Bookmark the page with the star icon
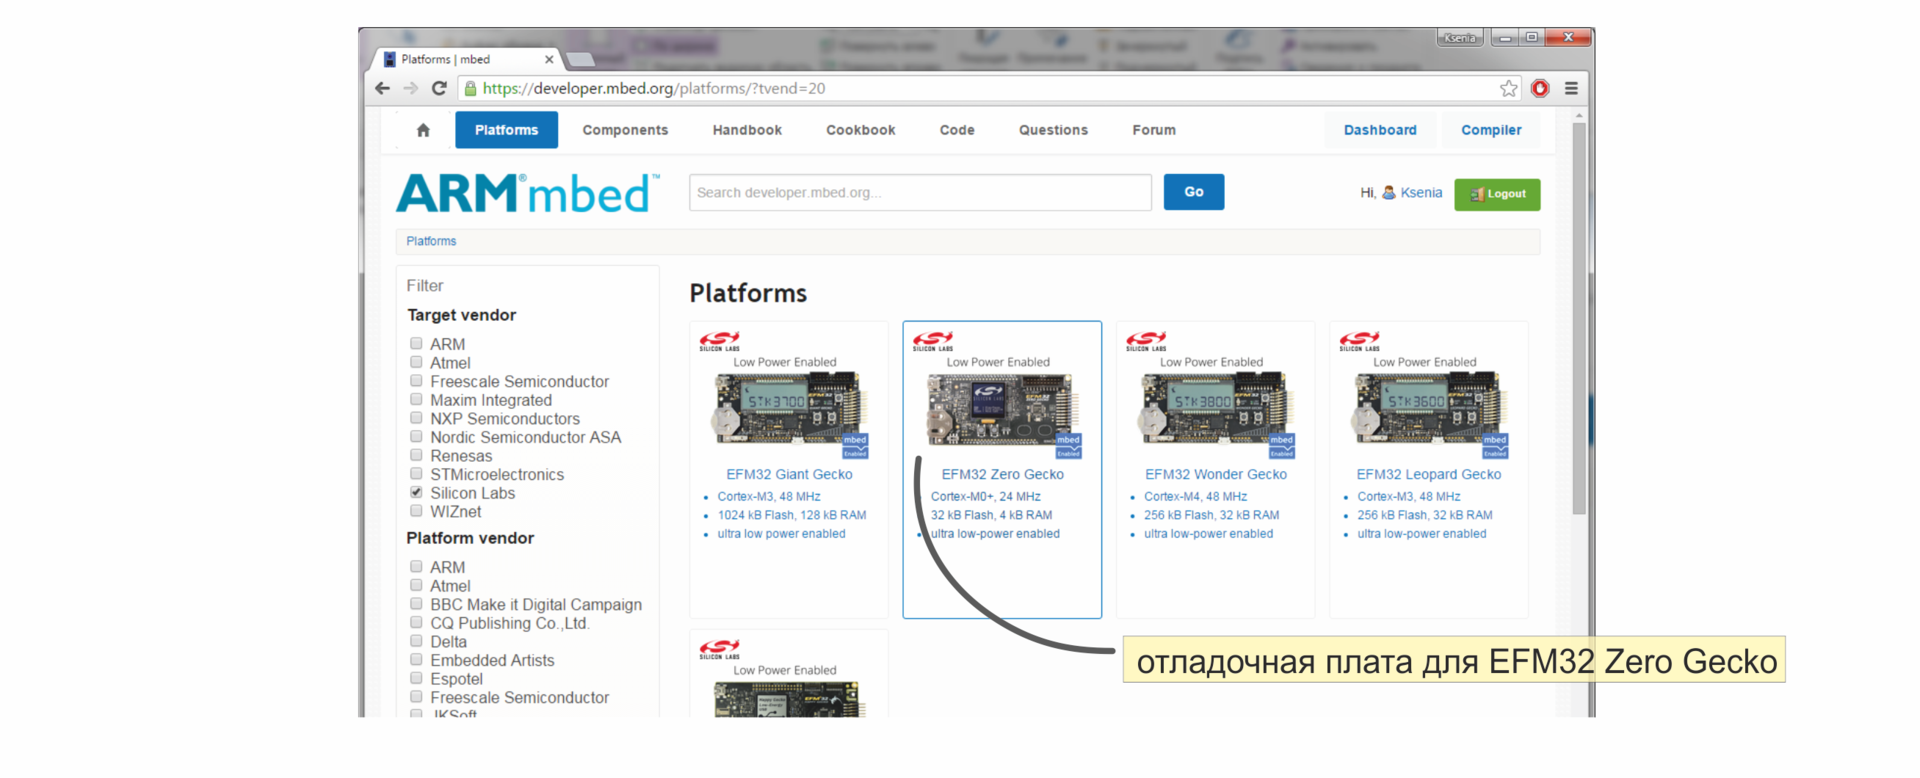 pos(1508,89)
